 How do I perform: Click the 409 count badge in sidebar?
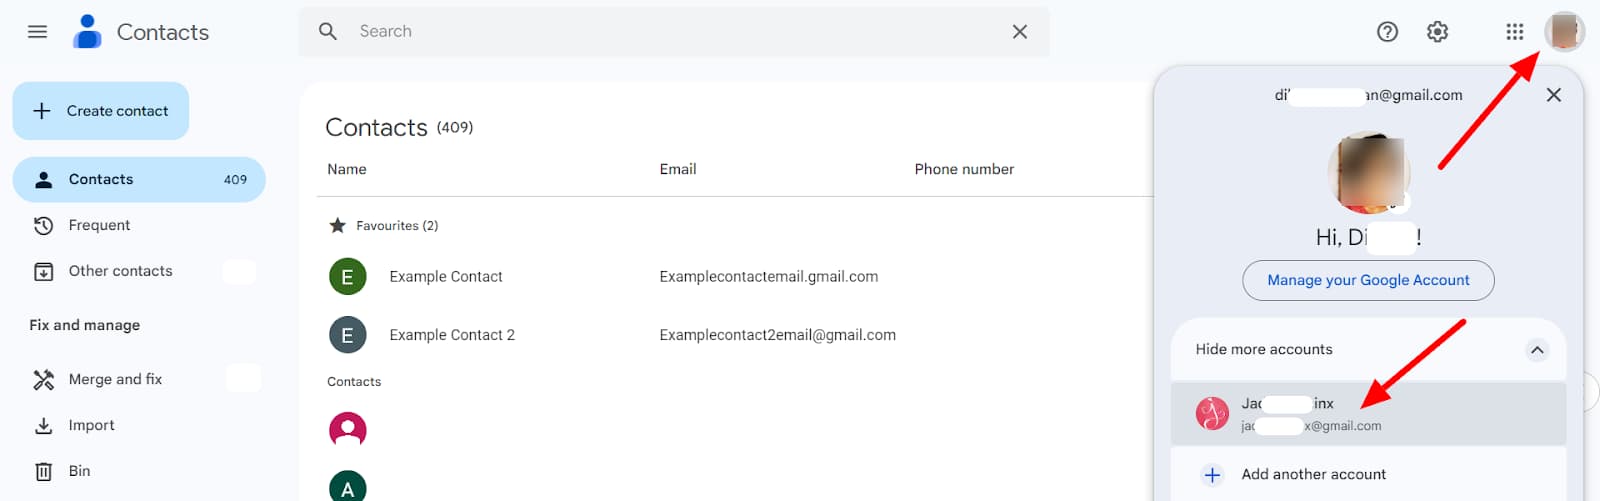(x=235, y=180)
